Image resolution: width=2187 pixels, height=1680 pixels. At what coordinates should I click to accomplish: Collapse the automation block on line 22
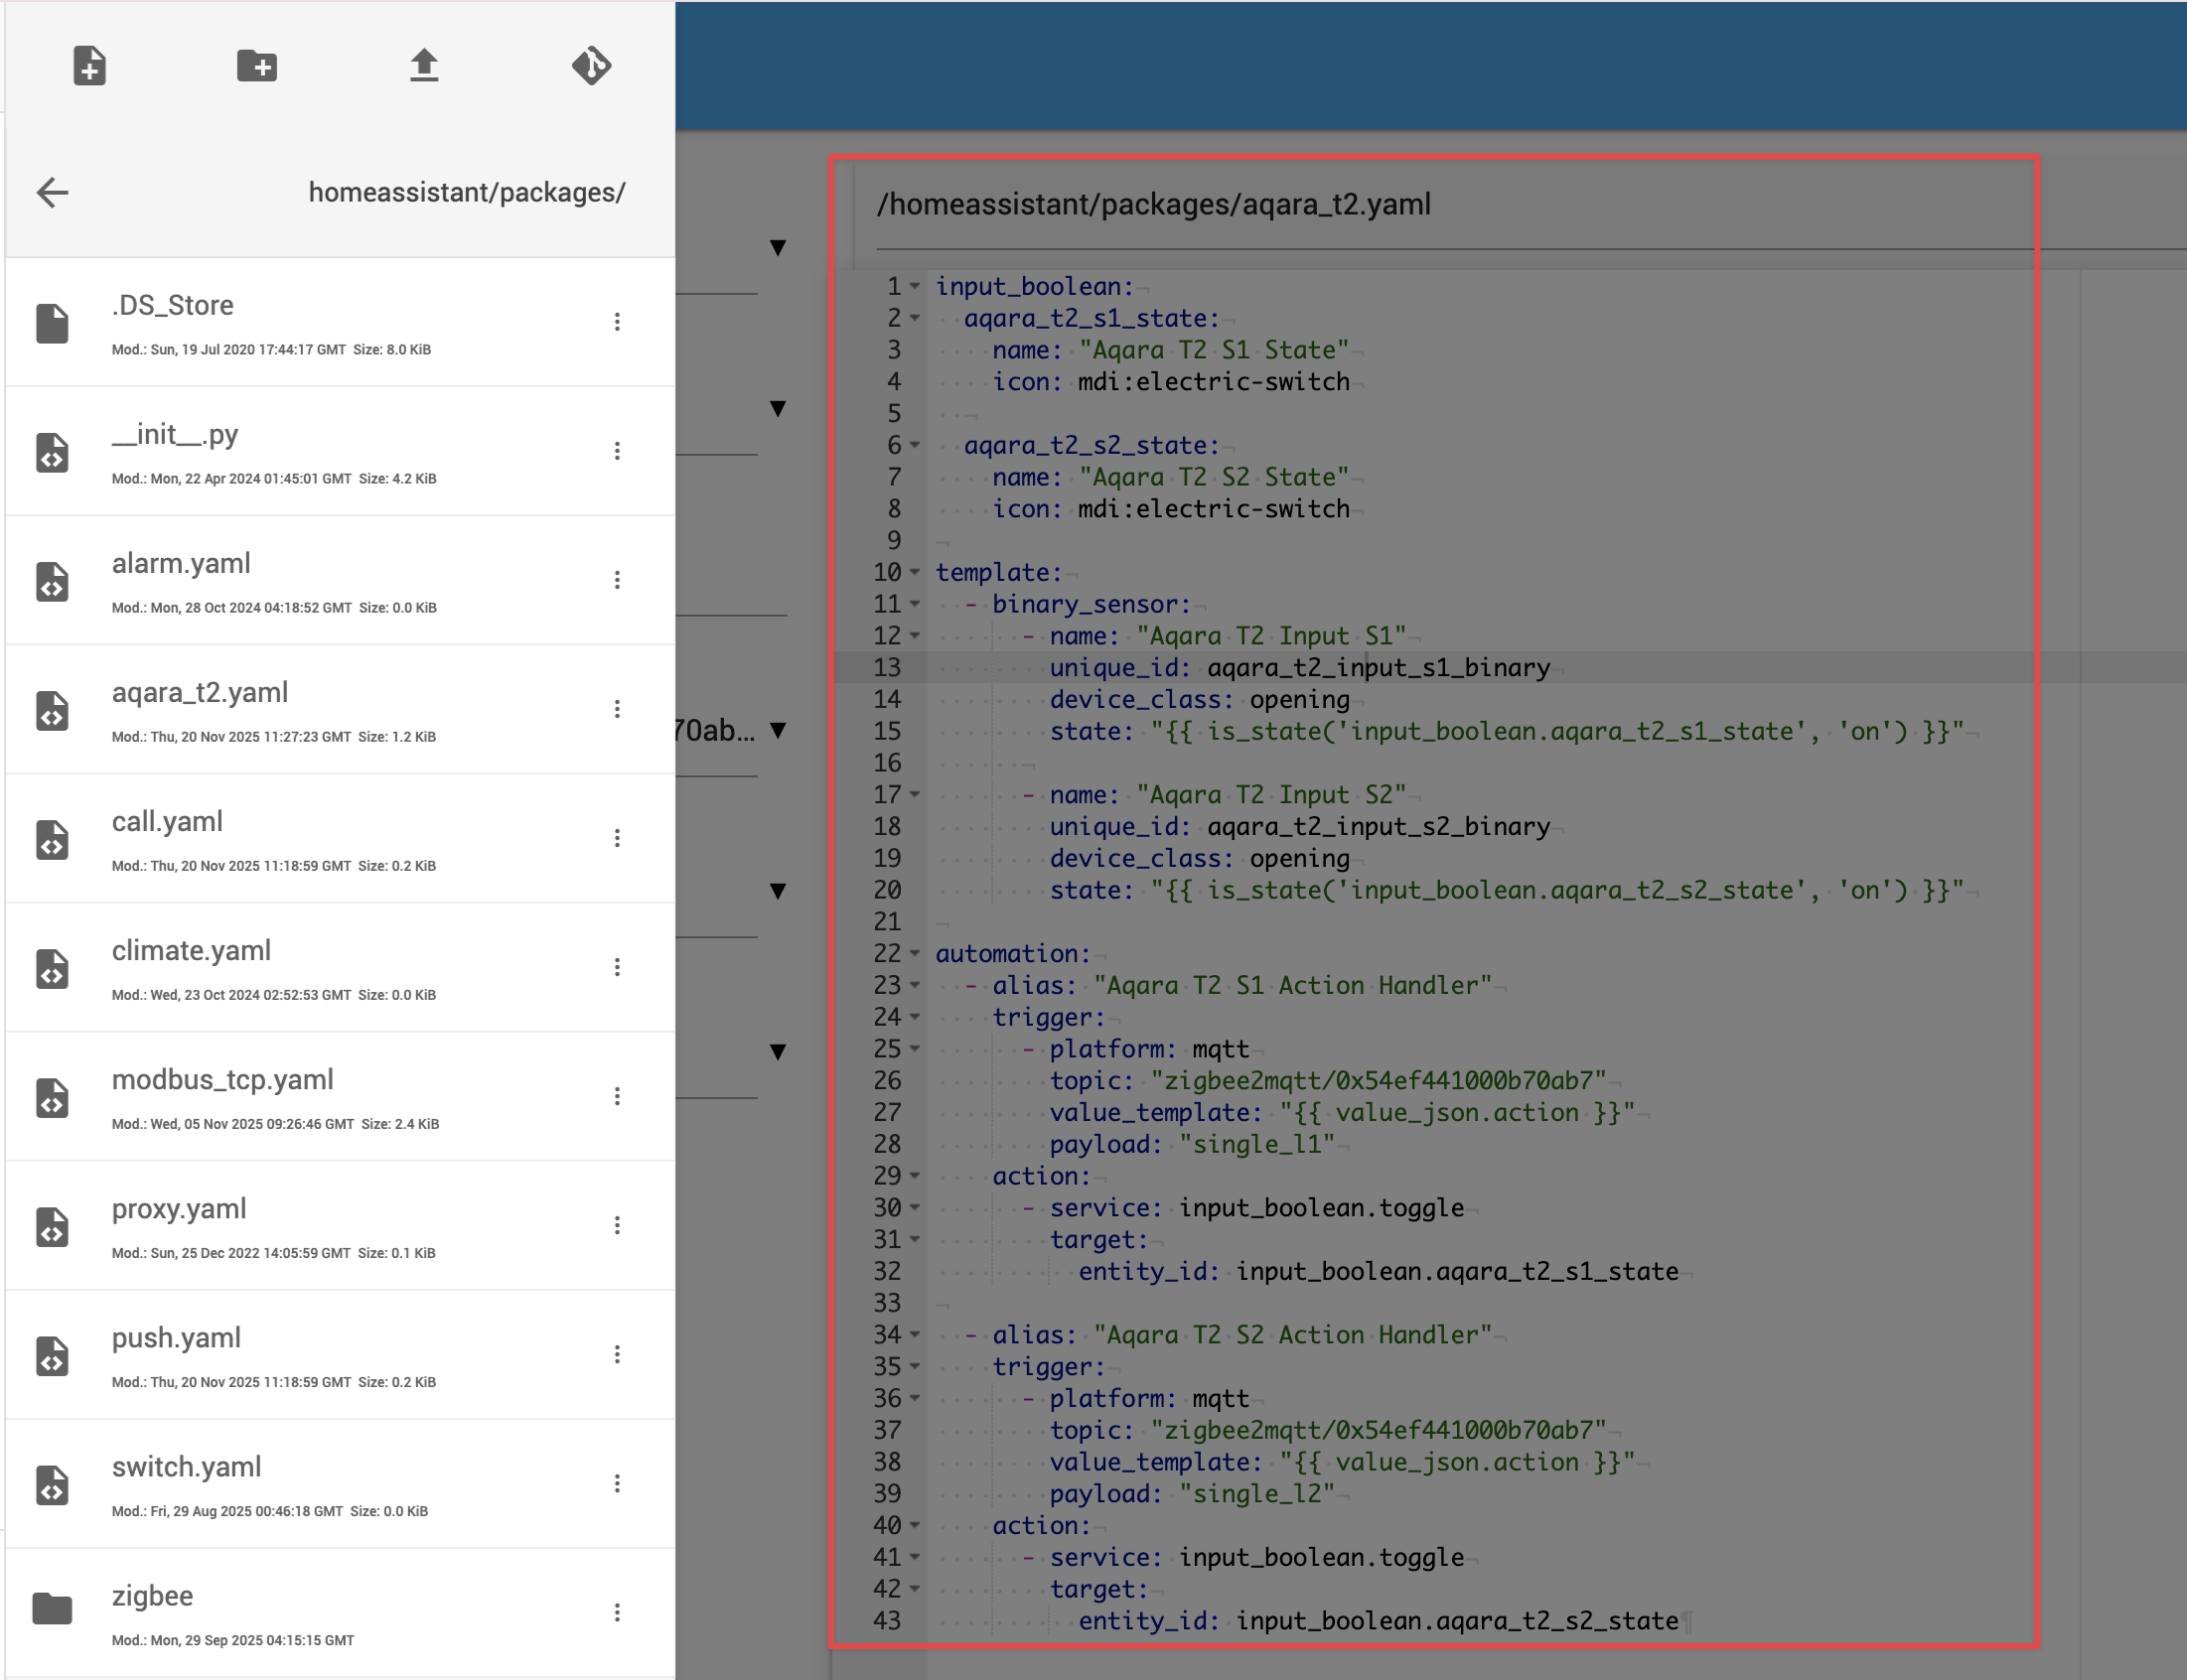coord(915,953)
